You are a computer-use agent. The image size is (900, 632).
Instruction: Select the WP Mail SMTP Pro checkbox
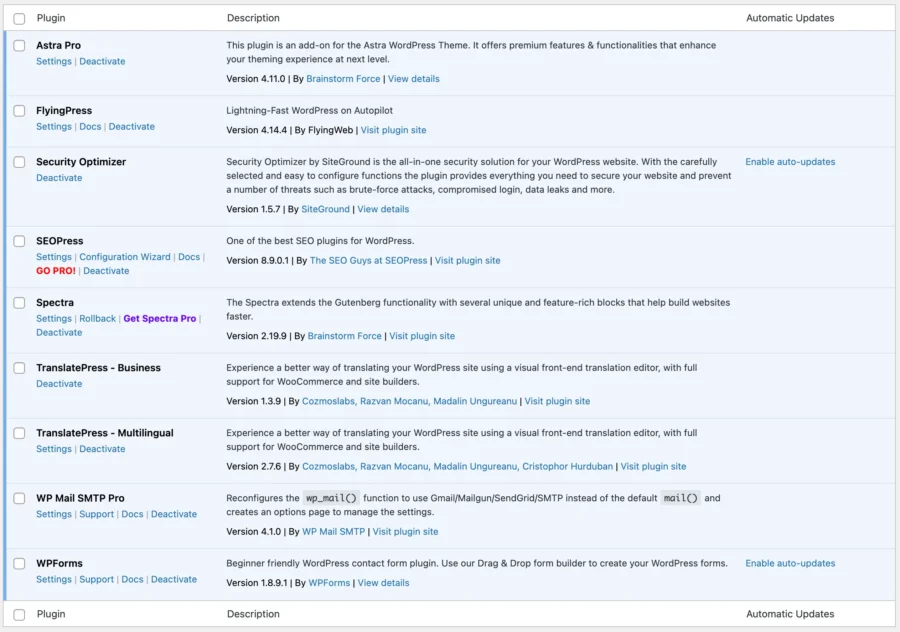(19, 498)
